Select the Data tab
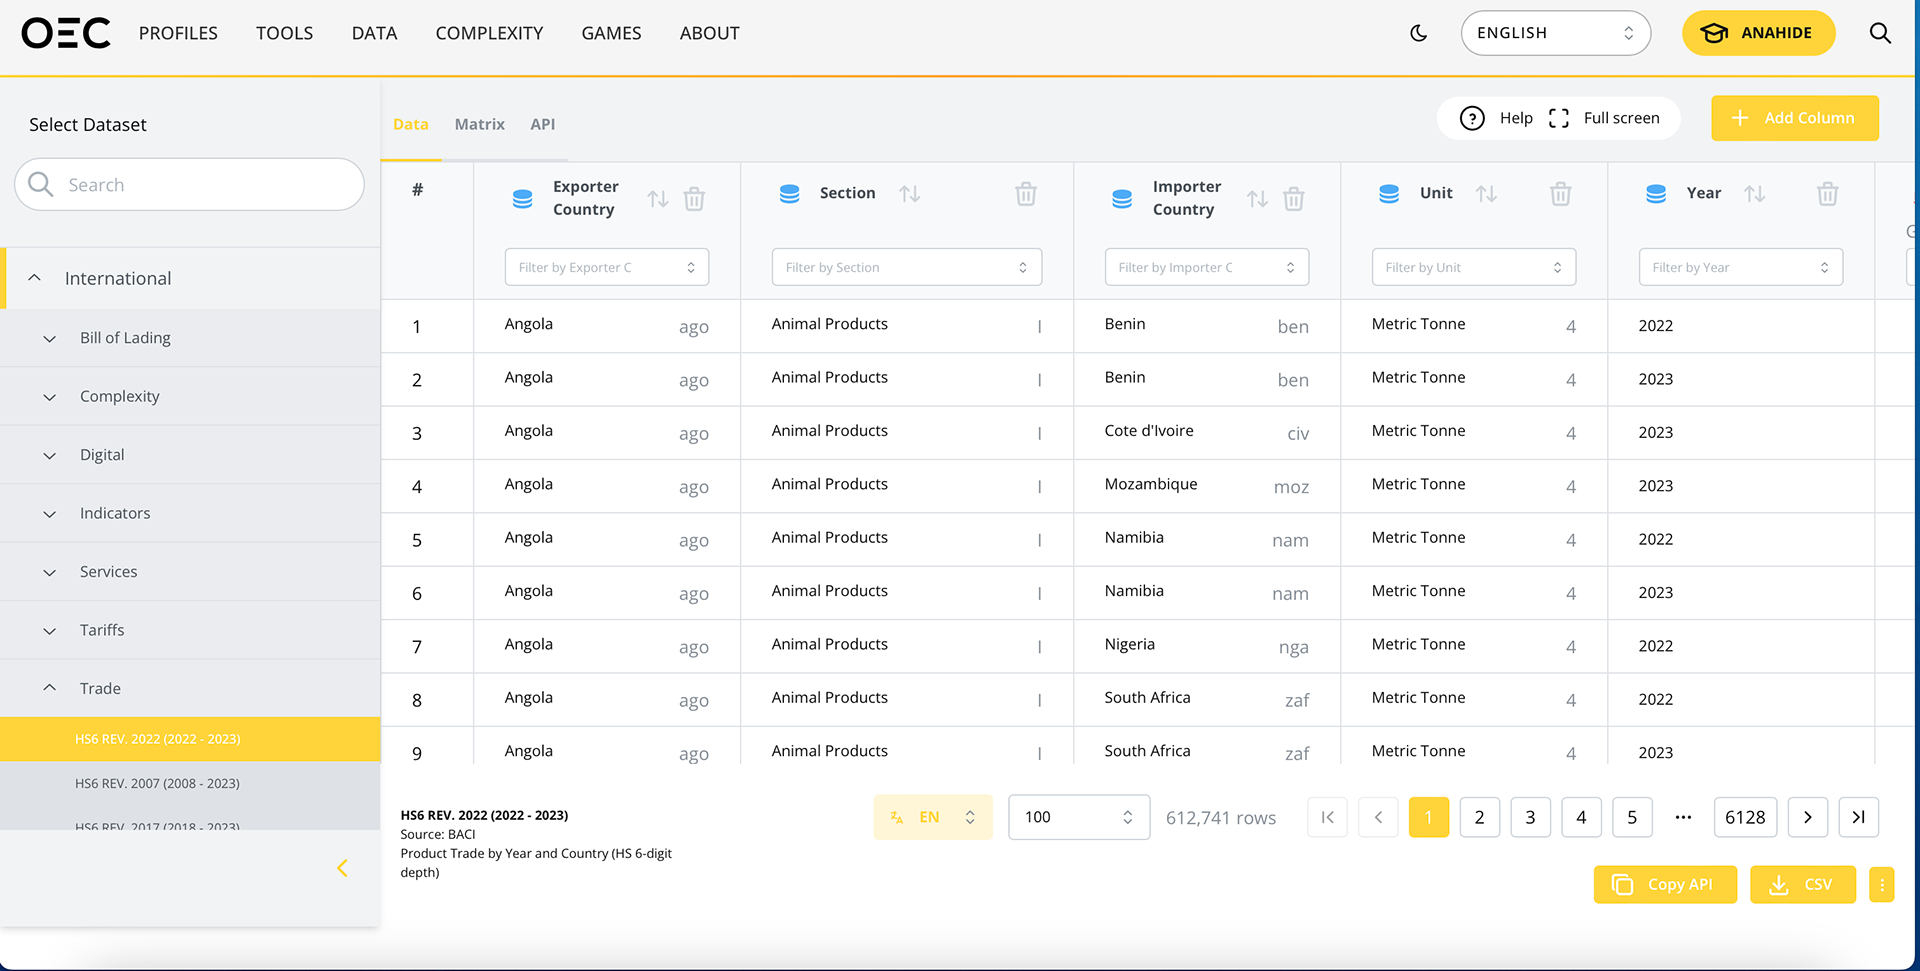 [x=410, y=124]
